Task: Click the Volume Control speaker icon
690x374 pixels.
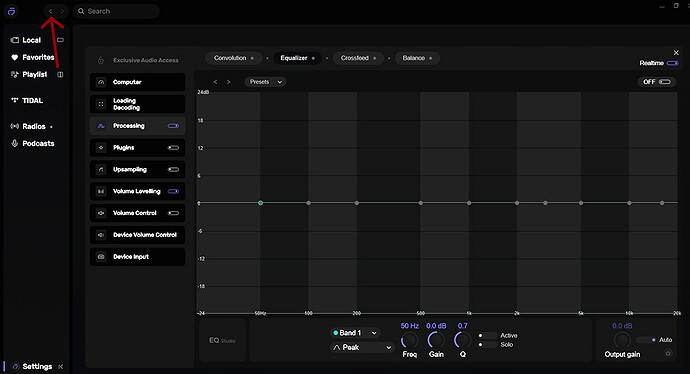Action: [x=101, y=213]
